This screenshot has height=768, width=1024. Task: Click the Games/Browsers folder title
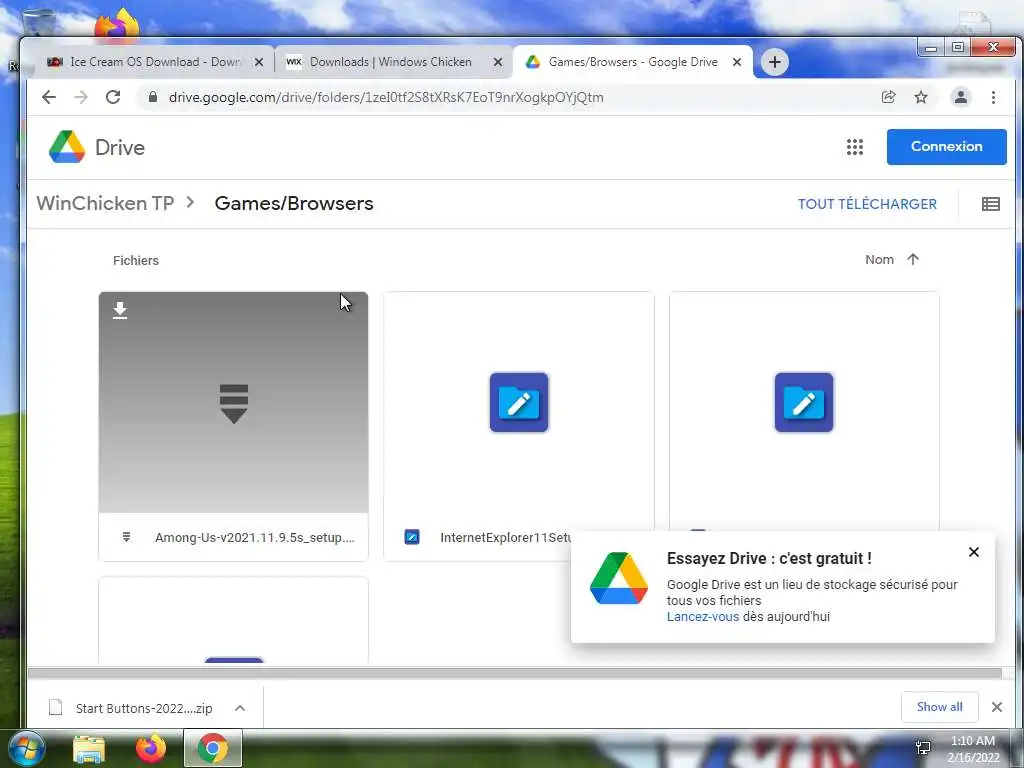click(x=294, y=203)
